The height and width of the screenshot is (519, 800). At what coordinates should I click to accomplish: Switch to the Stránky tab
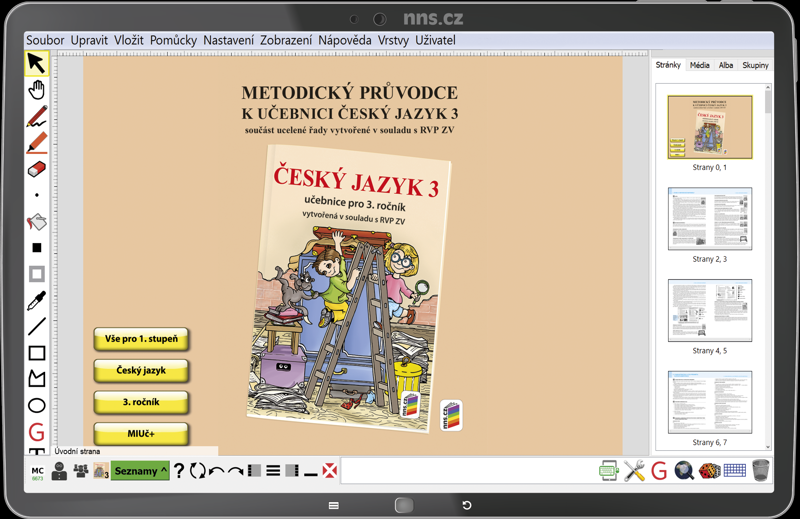pos(668,65)
